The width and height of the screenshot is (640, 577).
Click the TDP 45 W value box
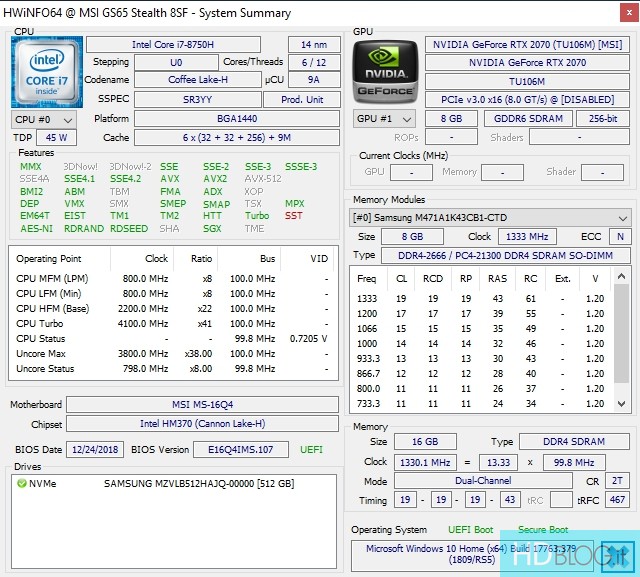click(56, 138)
